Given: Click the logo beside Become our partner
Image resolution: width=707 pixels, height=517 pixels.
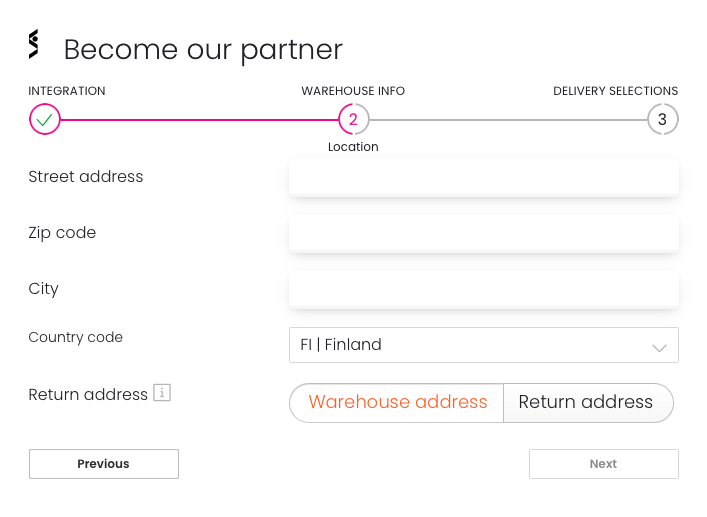Looking at the screenshot, I should click(34, 44).
